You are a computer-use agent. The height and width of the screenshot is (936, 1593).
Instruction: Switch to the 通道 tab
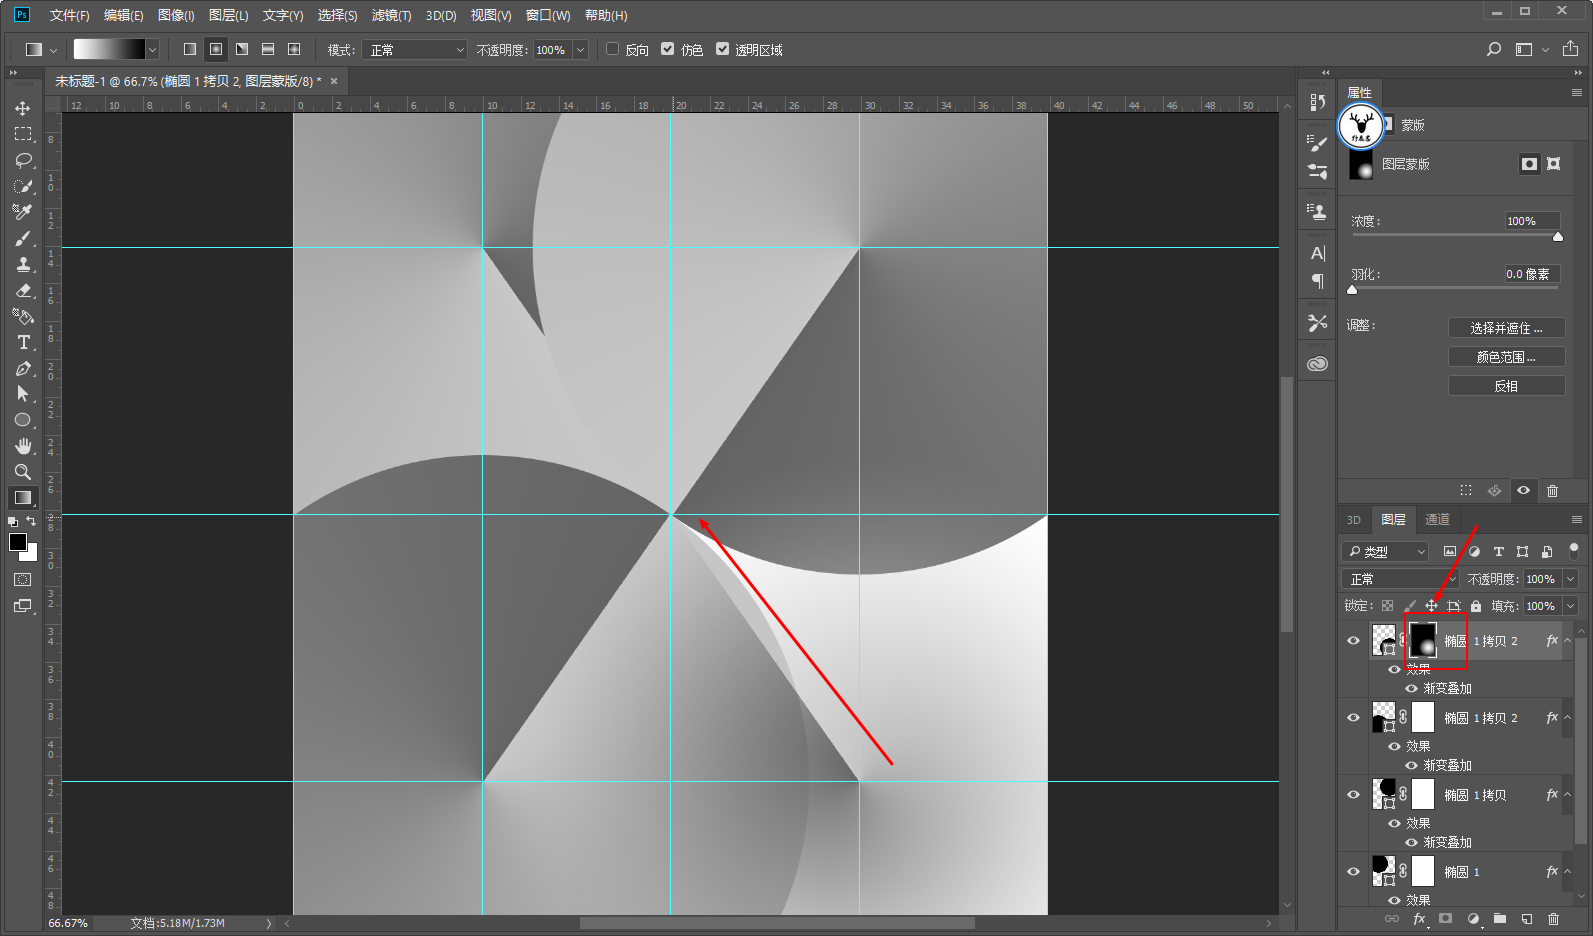pos(1437,519)
